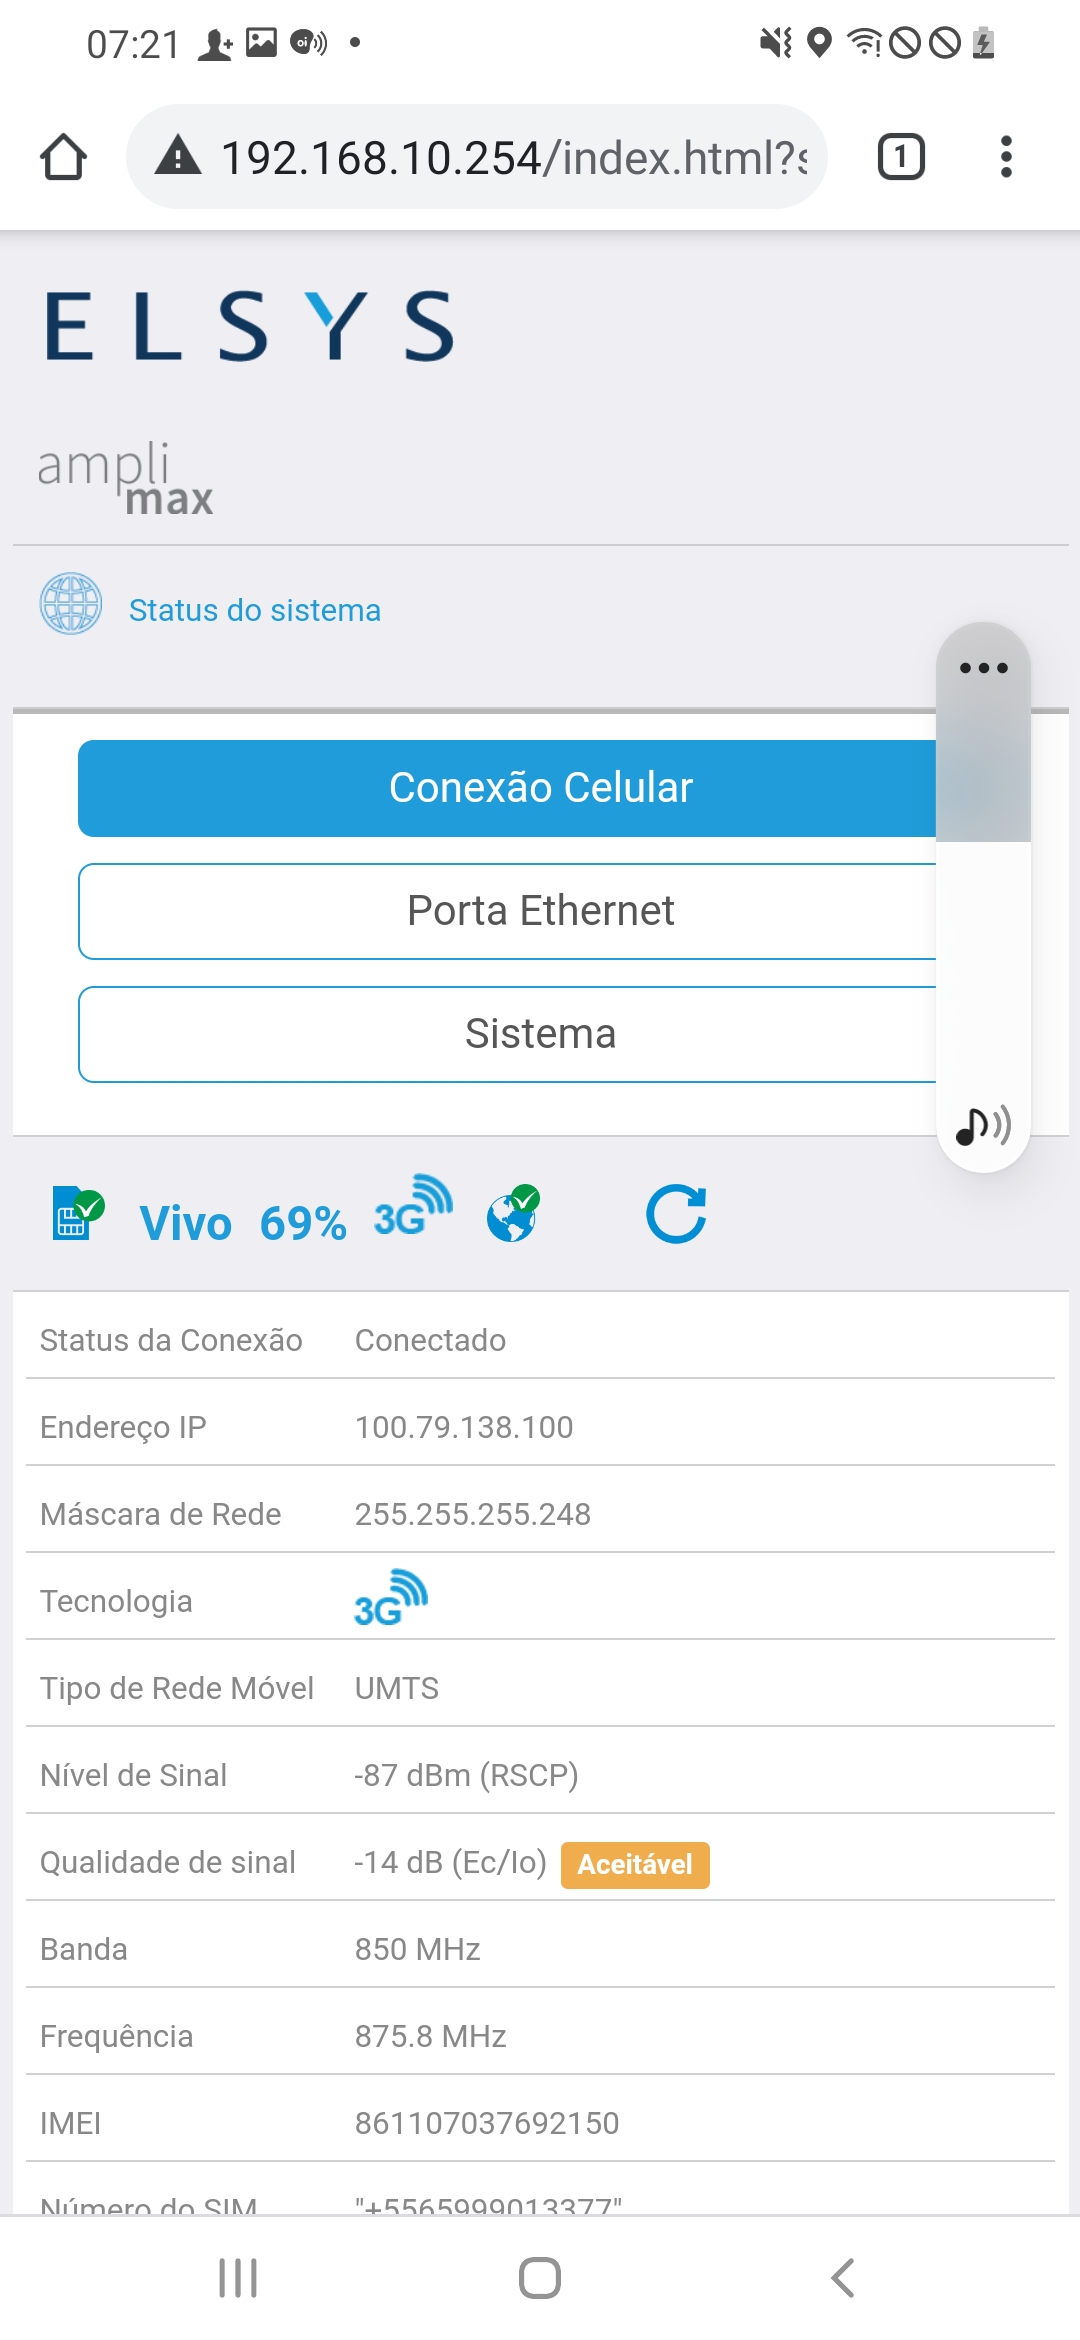Image resolution: width=1080 pixels, height=2340 pixels.
Task: Click the Aceitável signal quality badge
Action: click(635, 1865)
